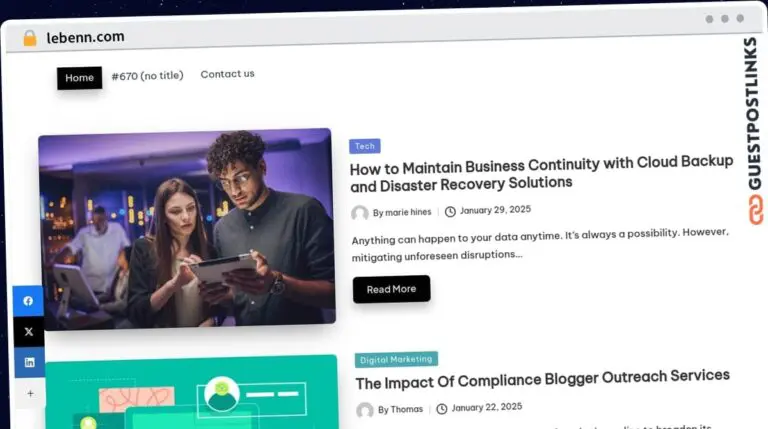Screen dimensions: 768x429
Task: Open the Cloud Backup article featured image
Action: click(187, 229)
